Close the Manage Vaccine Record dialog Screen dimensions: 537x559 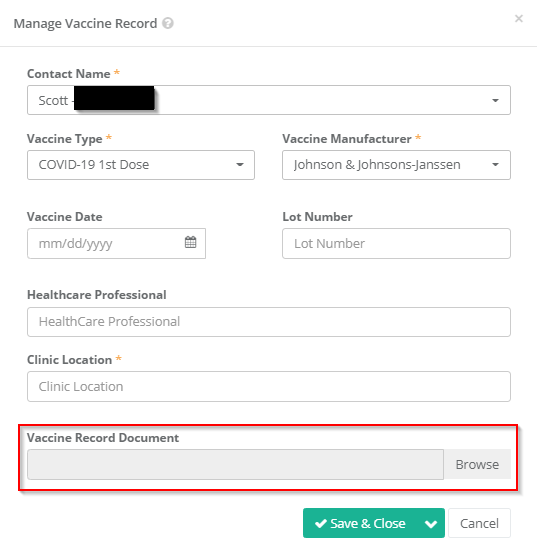(519, 19)
